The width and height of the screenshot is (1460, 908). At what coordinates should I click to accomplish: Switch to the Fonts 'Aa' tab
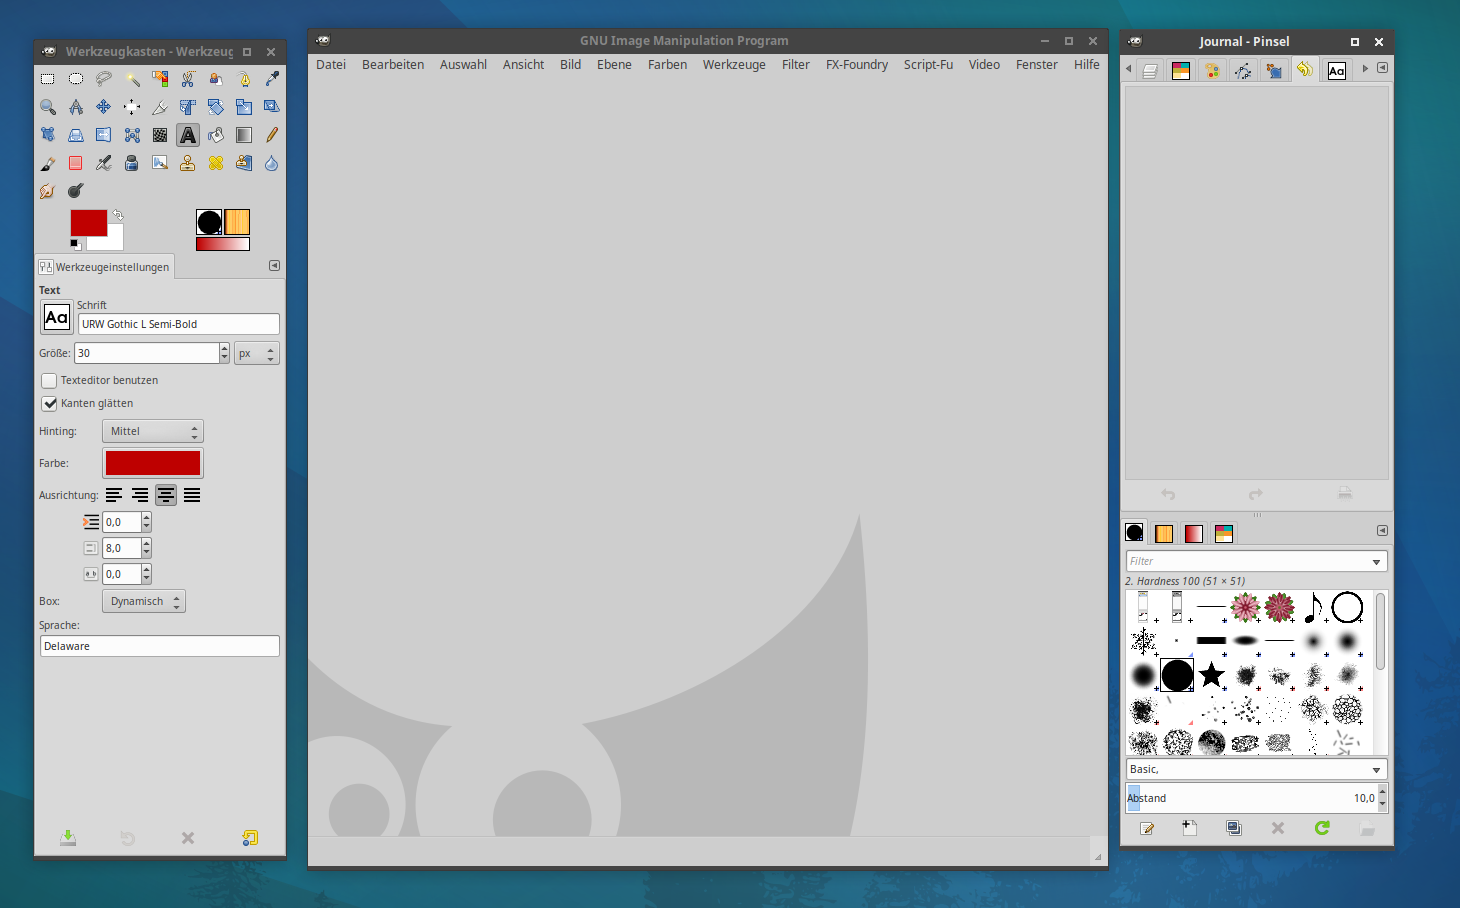click(1336, 70)
